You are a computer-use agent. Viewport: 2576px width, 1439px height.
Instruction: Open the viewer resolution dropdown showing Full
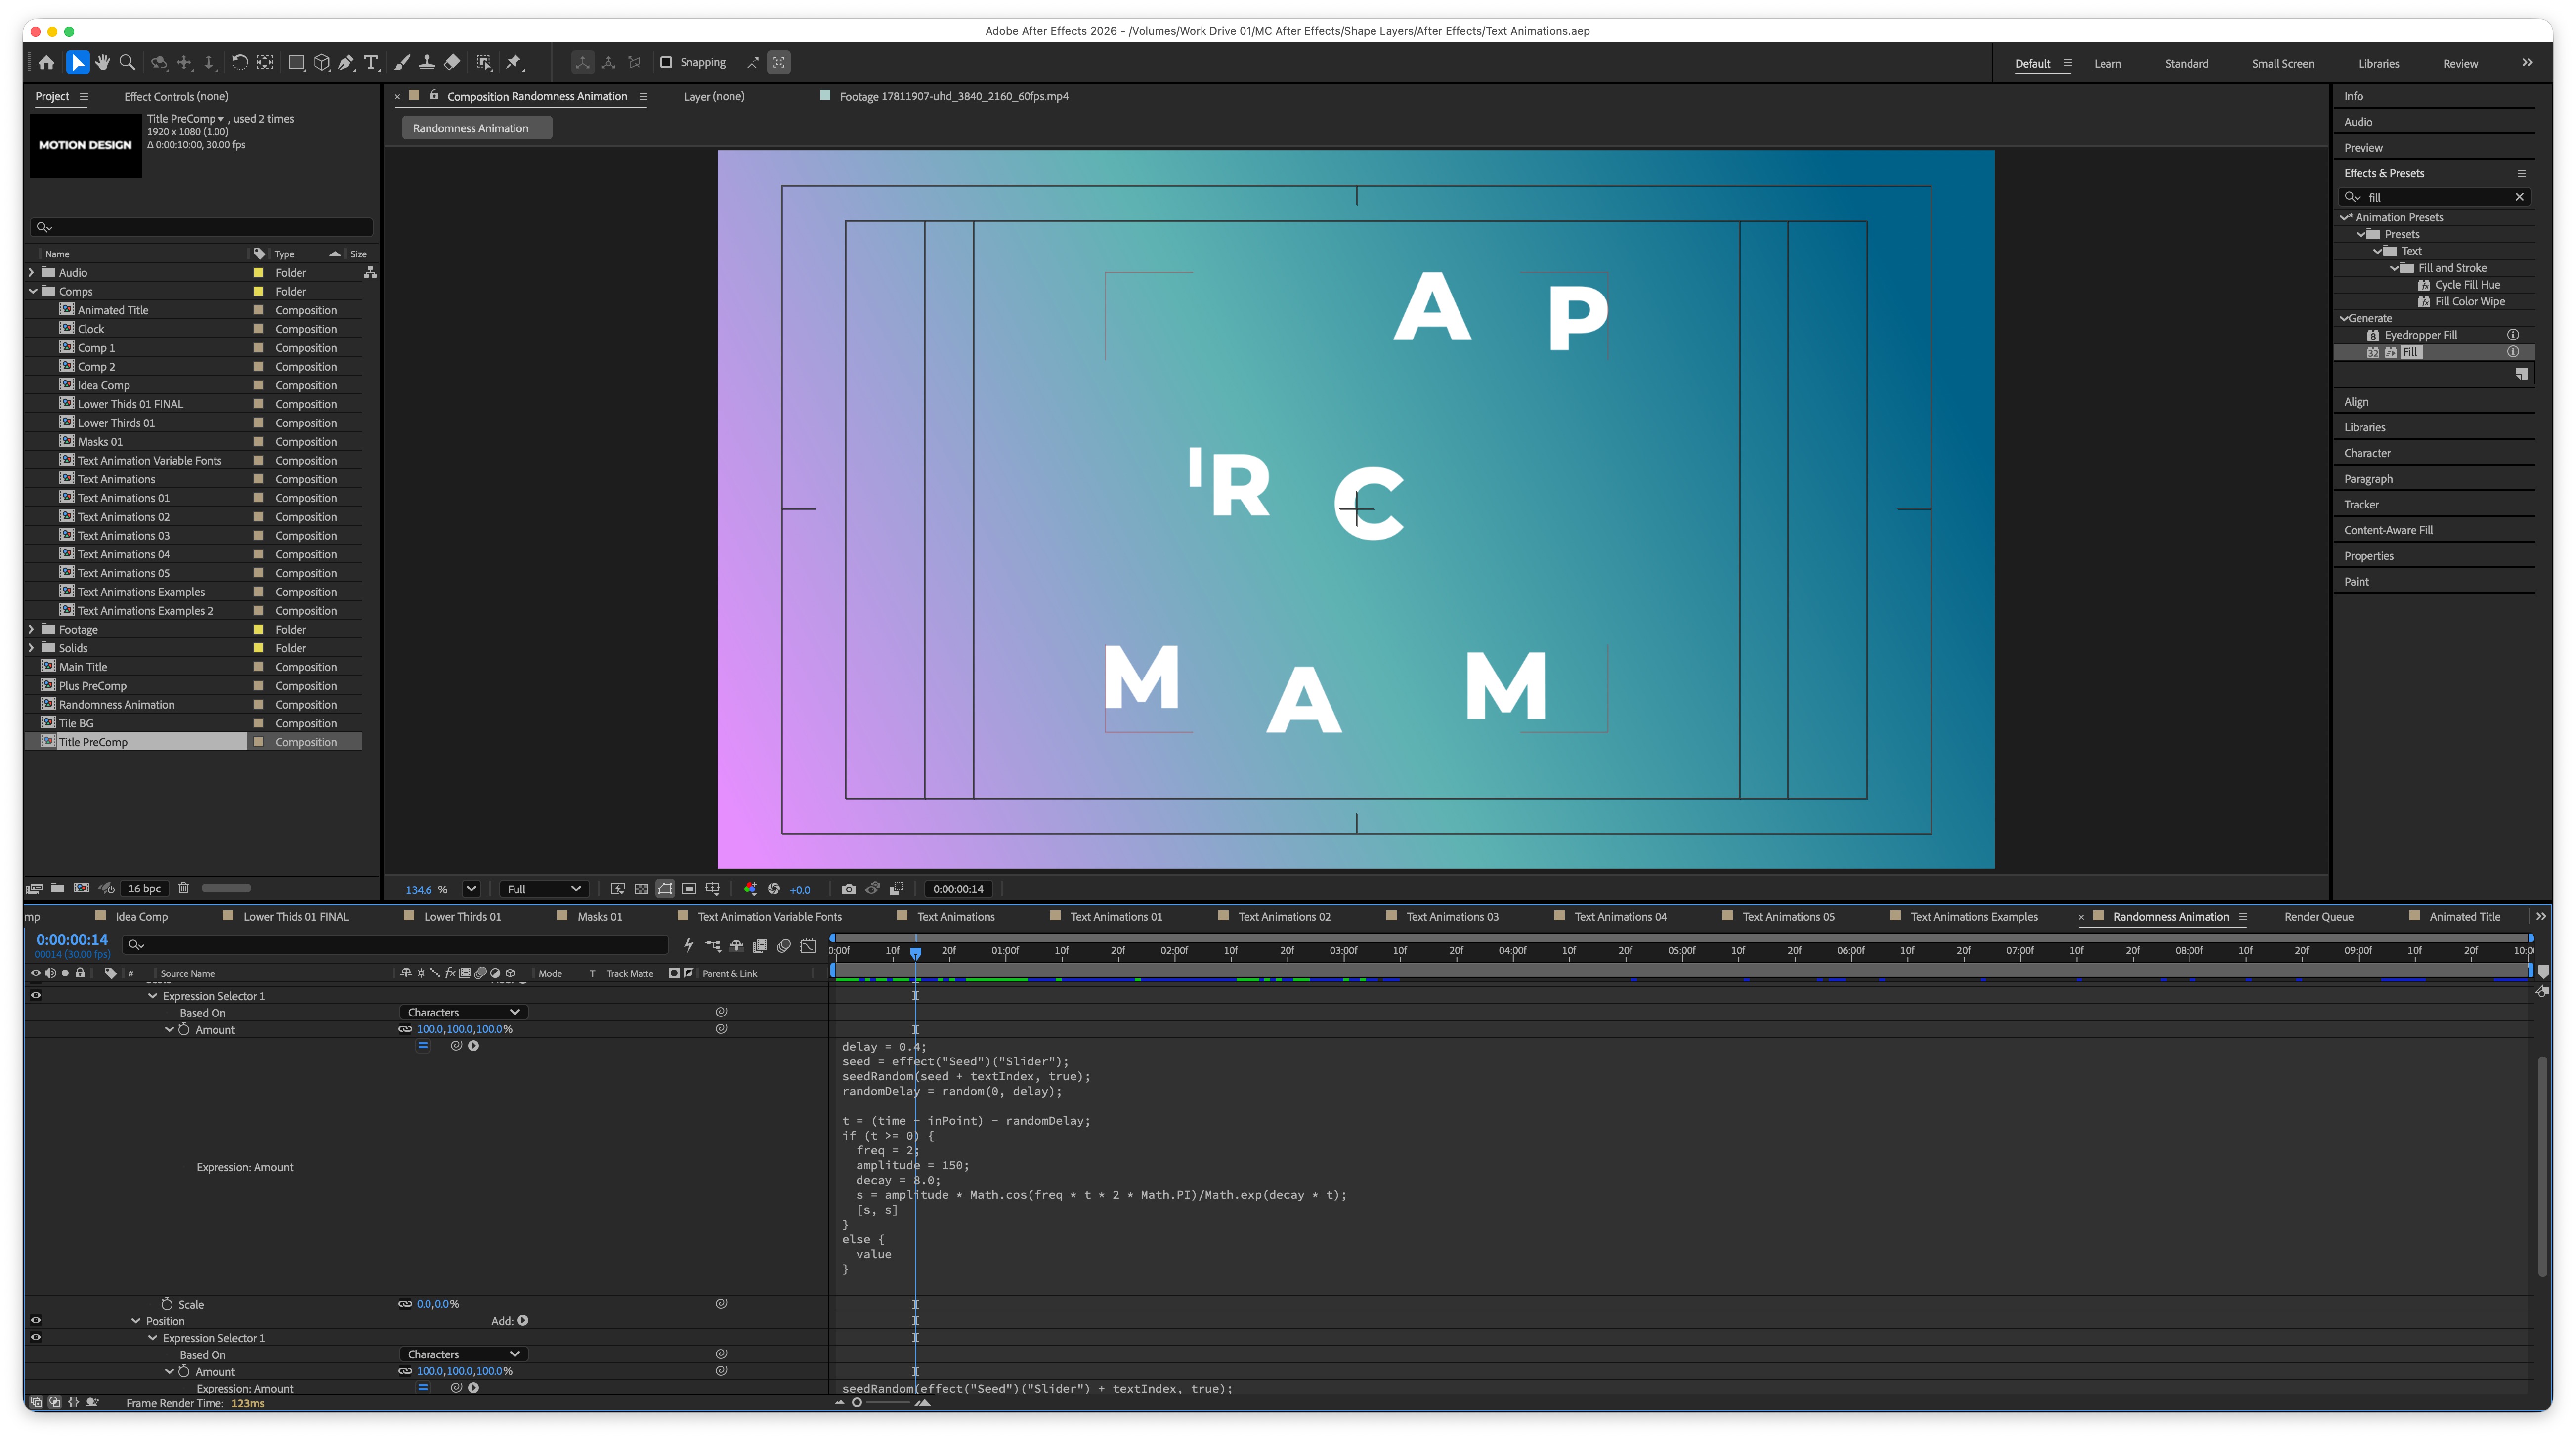point(543,889)
